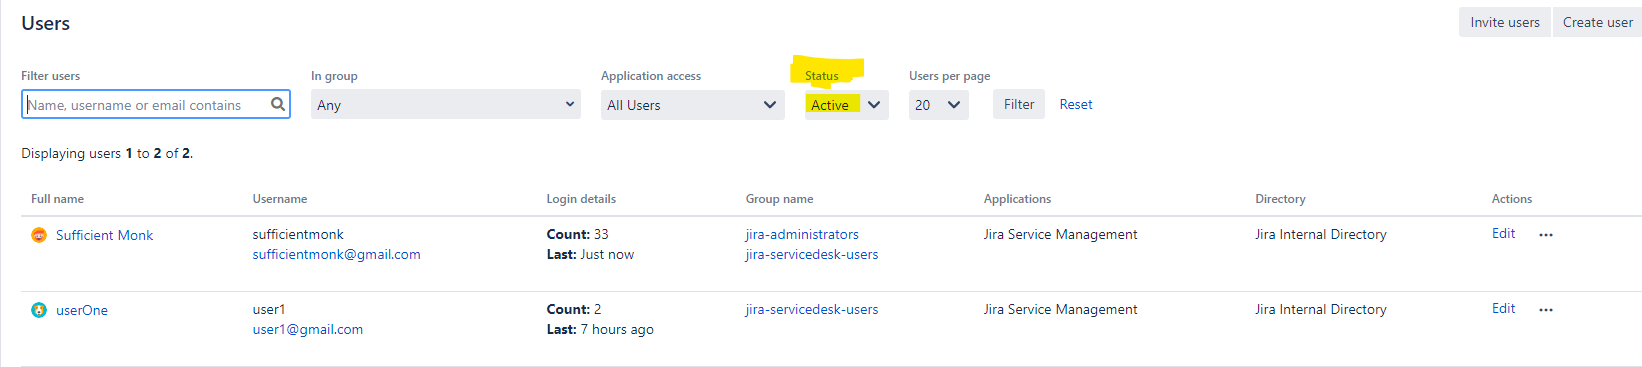The width and height of the screenshot is (1642, 367).
Task: Click the username text sufficientmonk
Action: tap(298, 234)
